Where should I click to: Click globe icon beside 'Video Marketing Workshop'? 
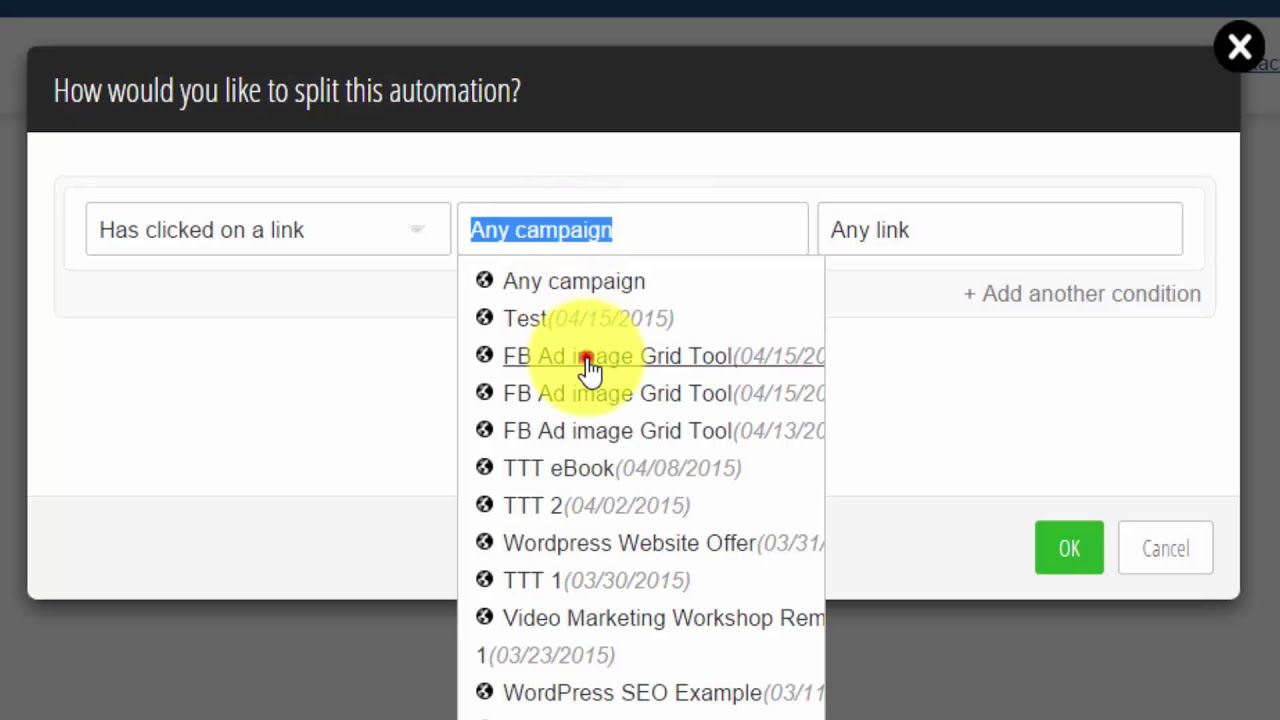[x=485, y=617]
